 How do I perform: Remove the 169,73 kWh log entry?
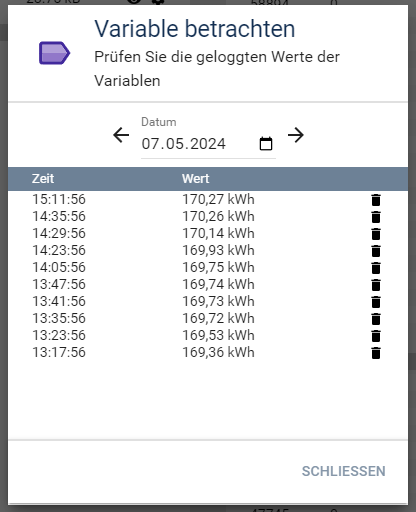coord(376,302)
